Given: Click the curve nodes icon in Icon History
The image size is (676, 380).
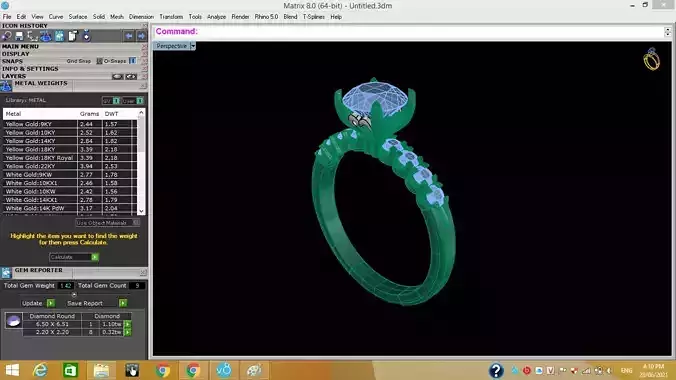Looking at the screenshot, I should pyautogui.click(x=32, y=36).
